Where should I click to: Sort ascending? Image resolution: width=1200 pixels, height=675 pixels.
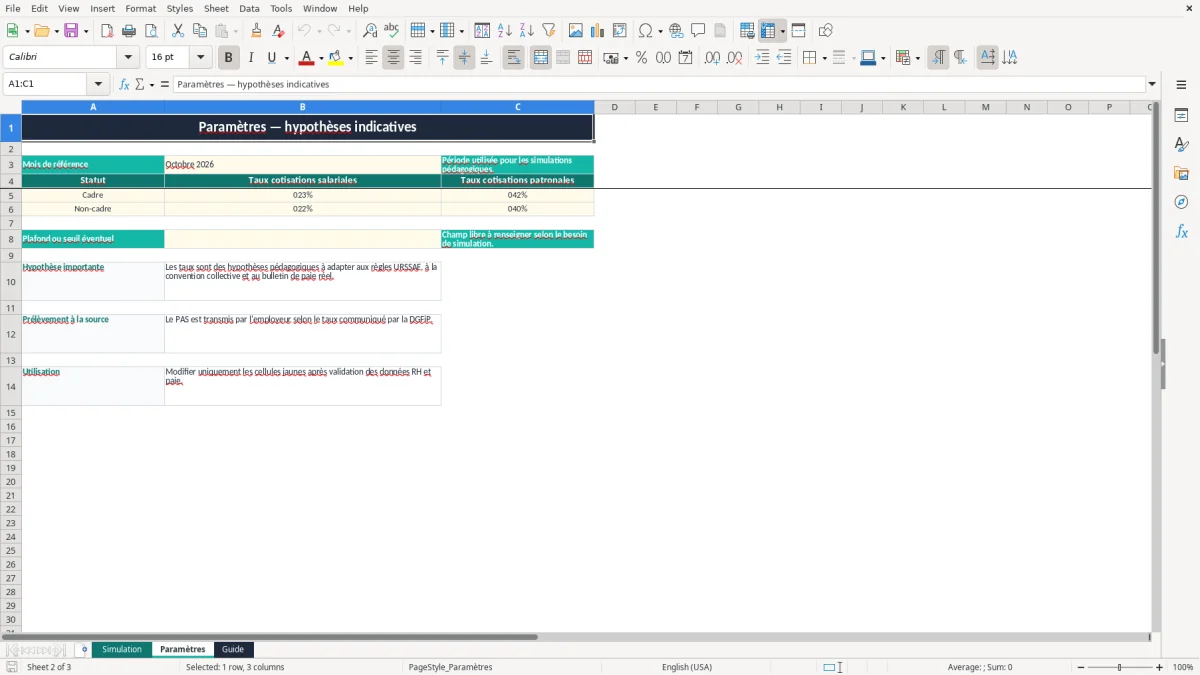505,31
